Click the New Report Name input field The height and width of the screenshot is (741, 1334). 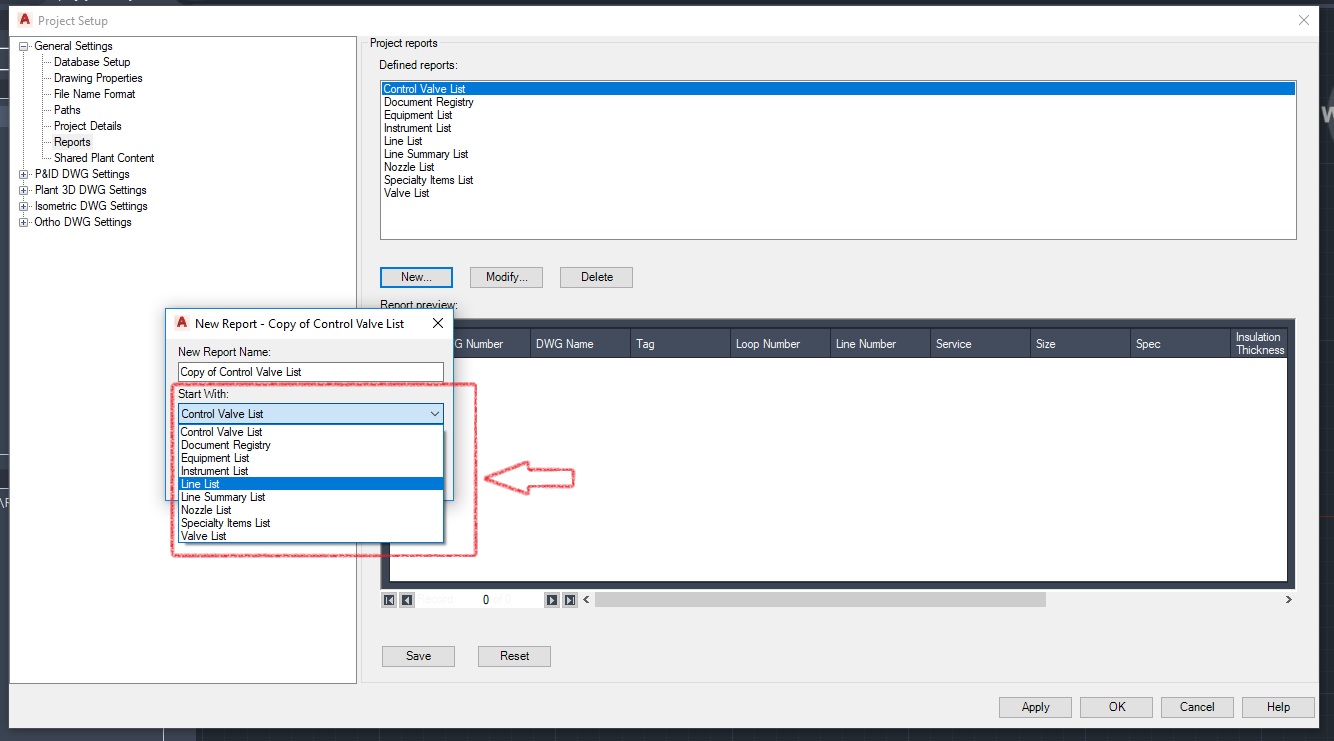pos(310,371)
